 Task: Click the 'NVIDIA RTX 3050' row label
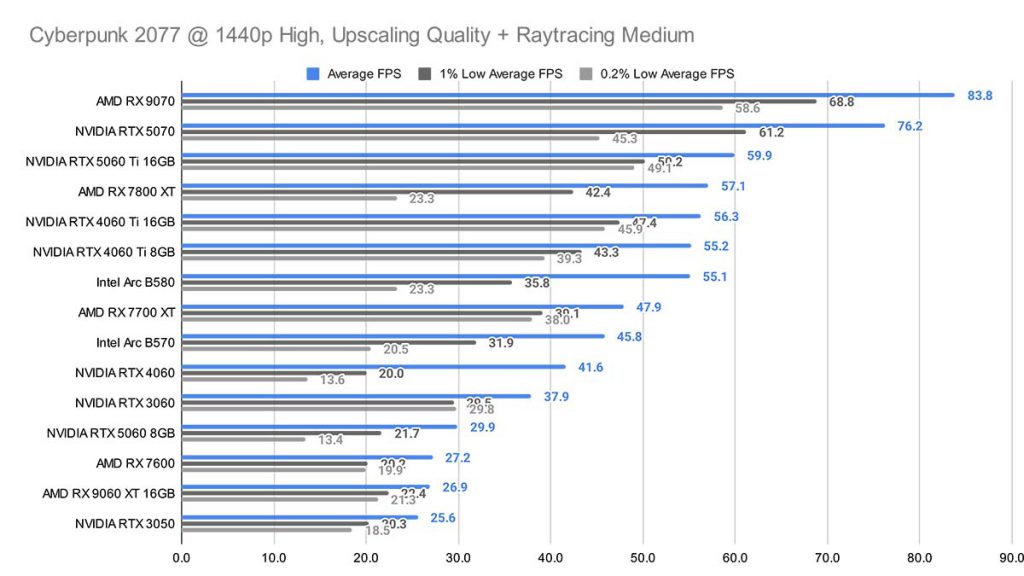(x=125, y=524)
